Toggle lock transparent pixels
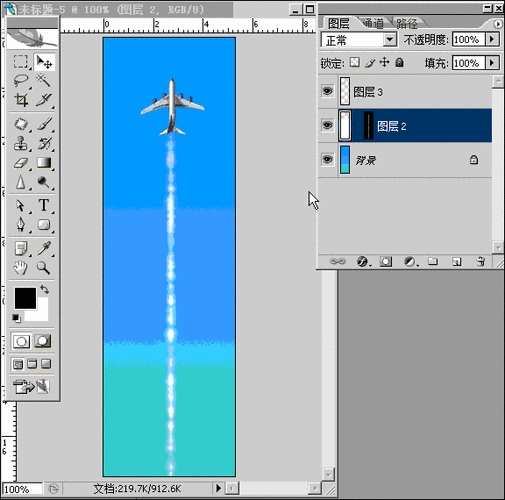The image size is (505, 500). tap(355, 62)
